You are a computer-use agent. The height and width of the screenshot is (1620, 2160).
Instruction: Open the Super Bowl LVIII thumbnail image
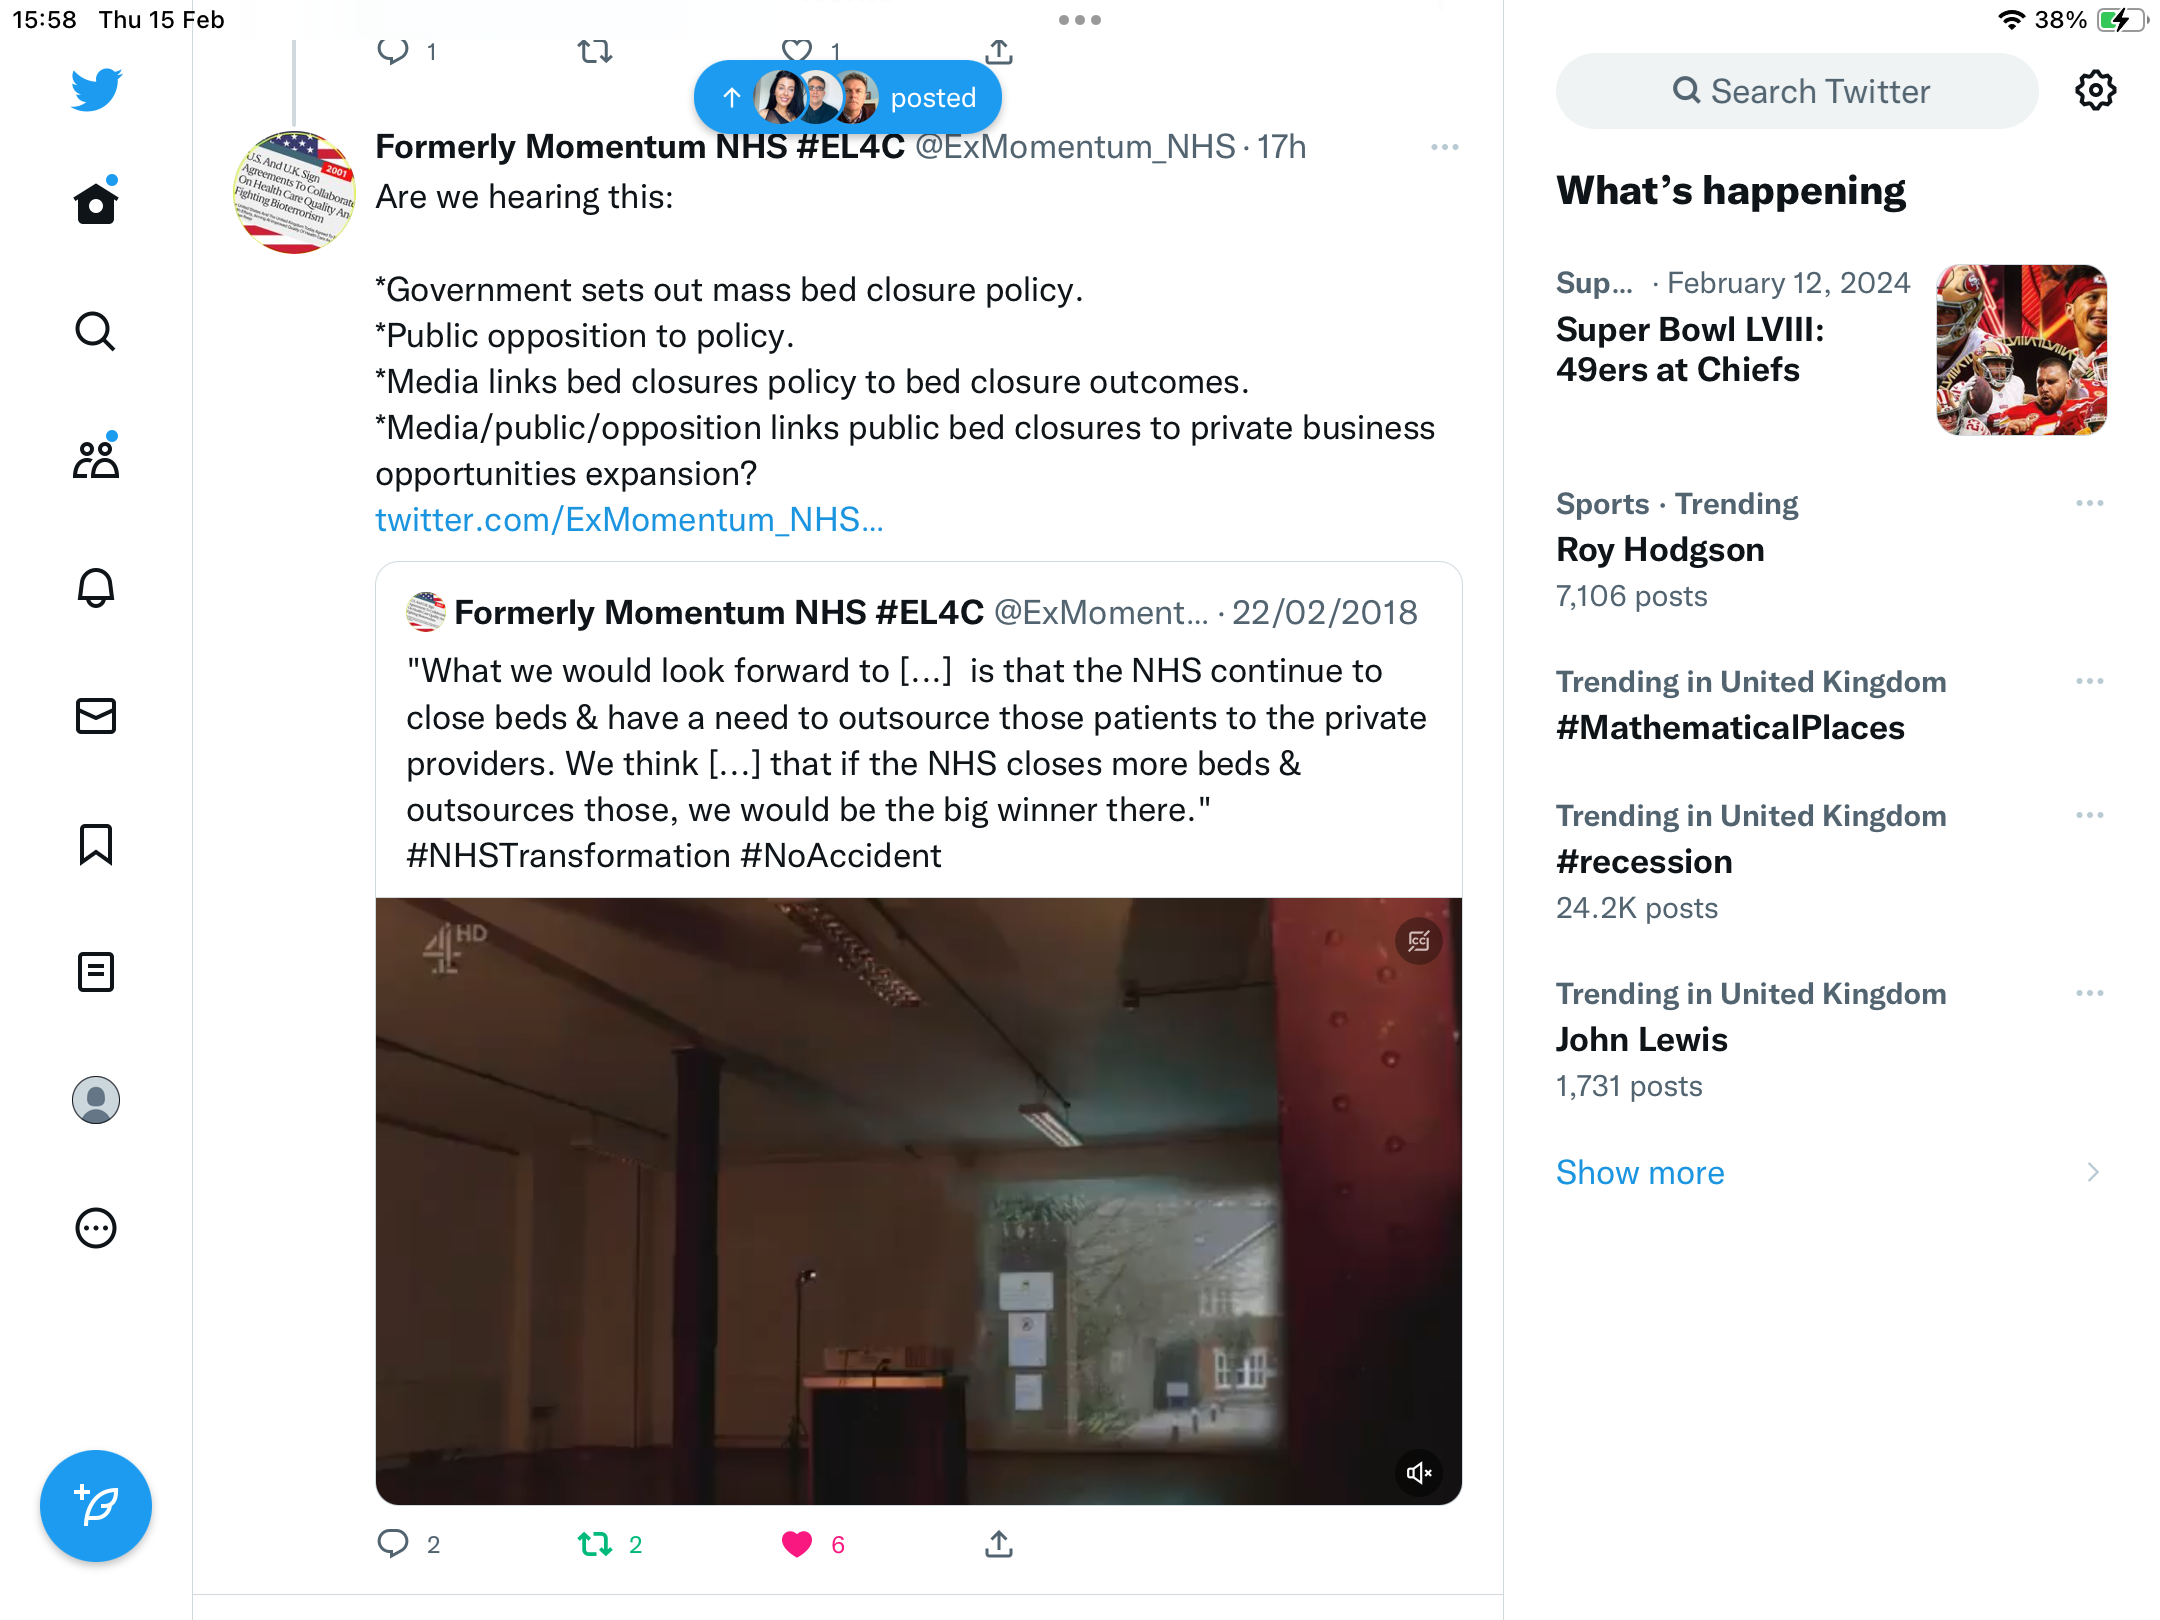click(x=2021, y=350)
